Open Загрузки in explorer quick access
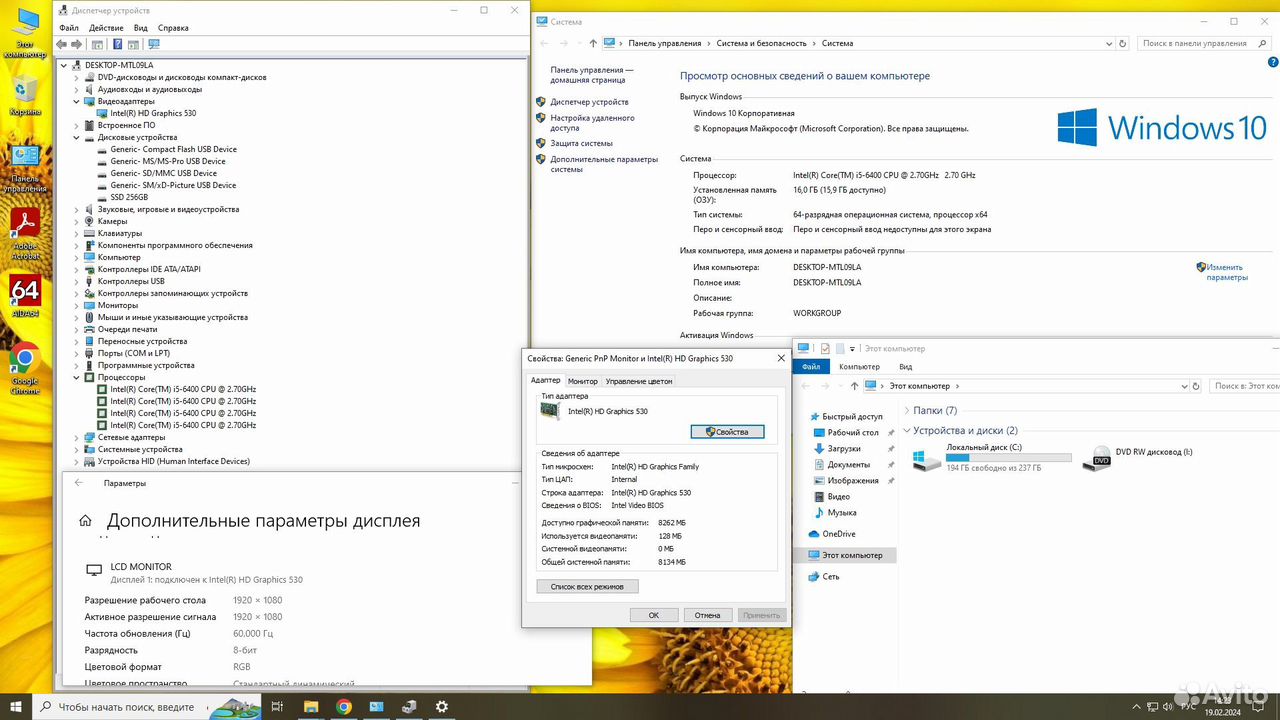Screen dimensions: 1280x720 (x=844, y=449)
